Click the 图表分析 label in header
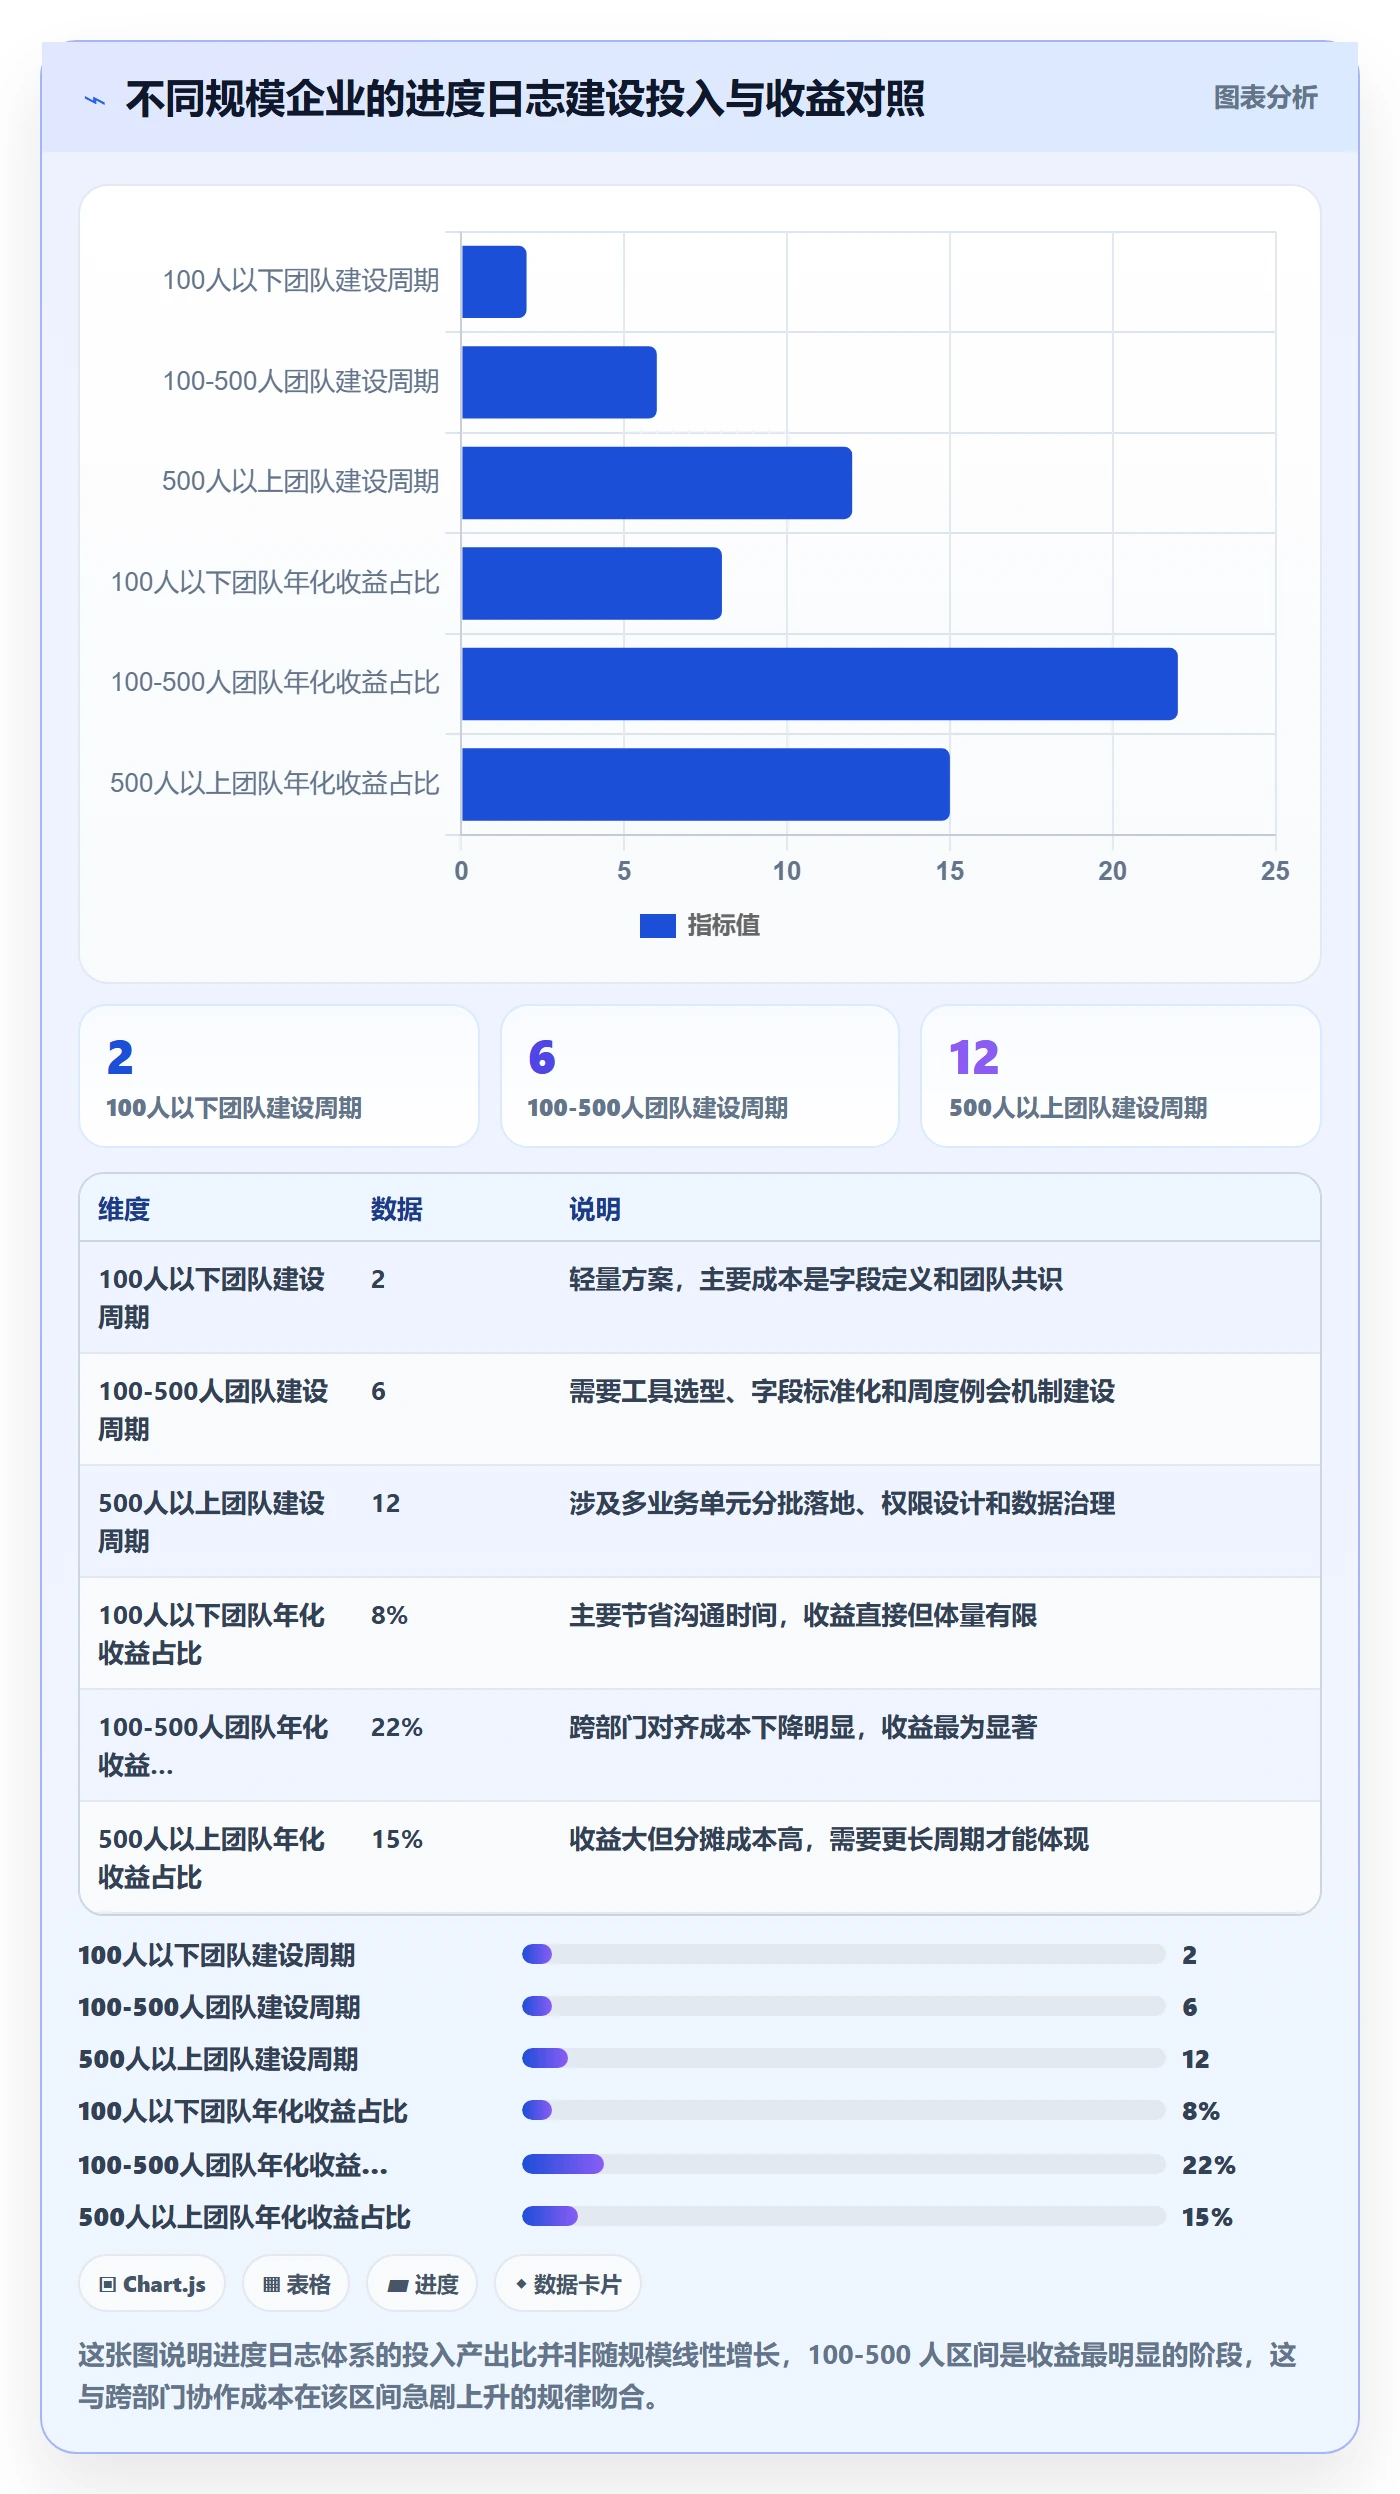 (1265, 98)
